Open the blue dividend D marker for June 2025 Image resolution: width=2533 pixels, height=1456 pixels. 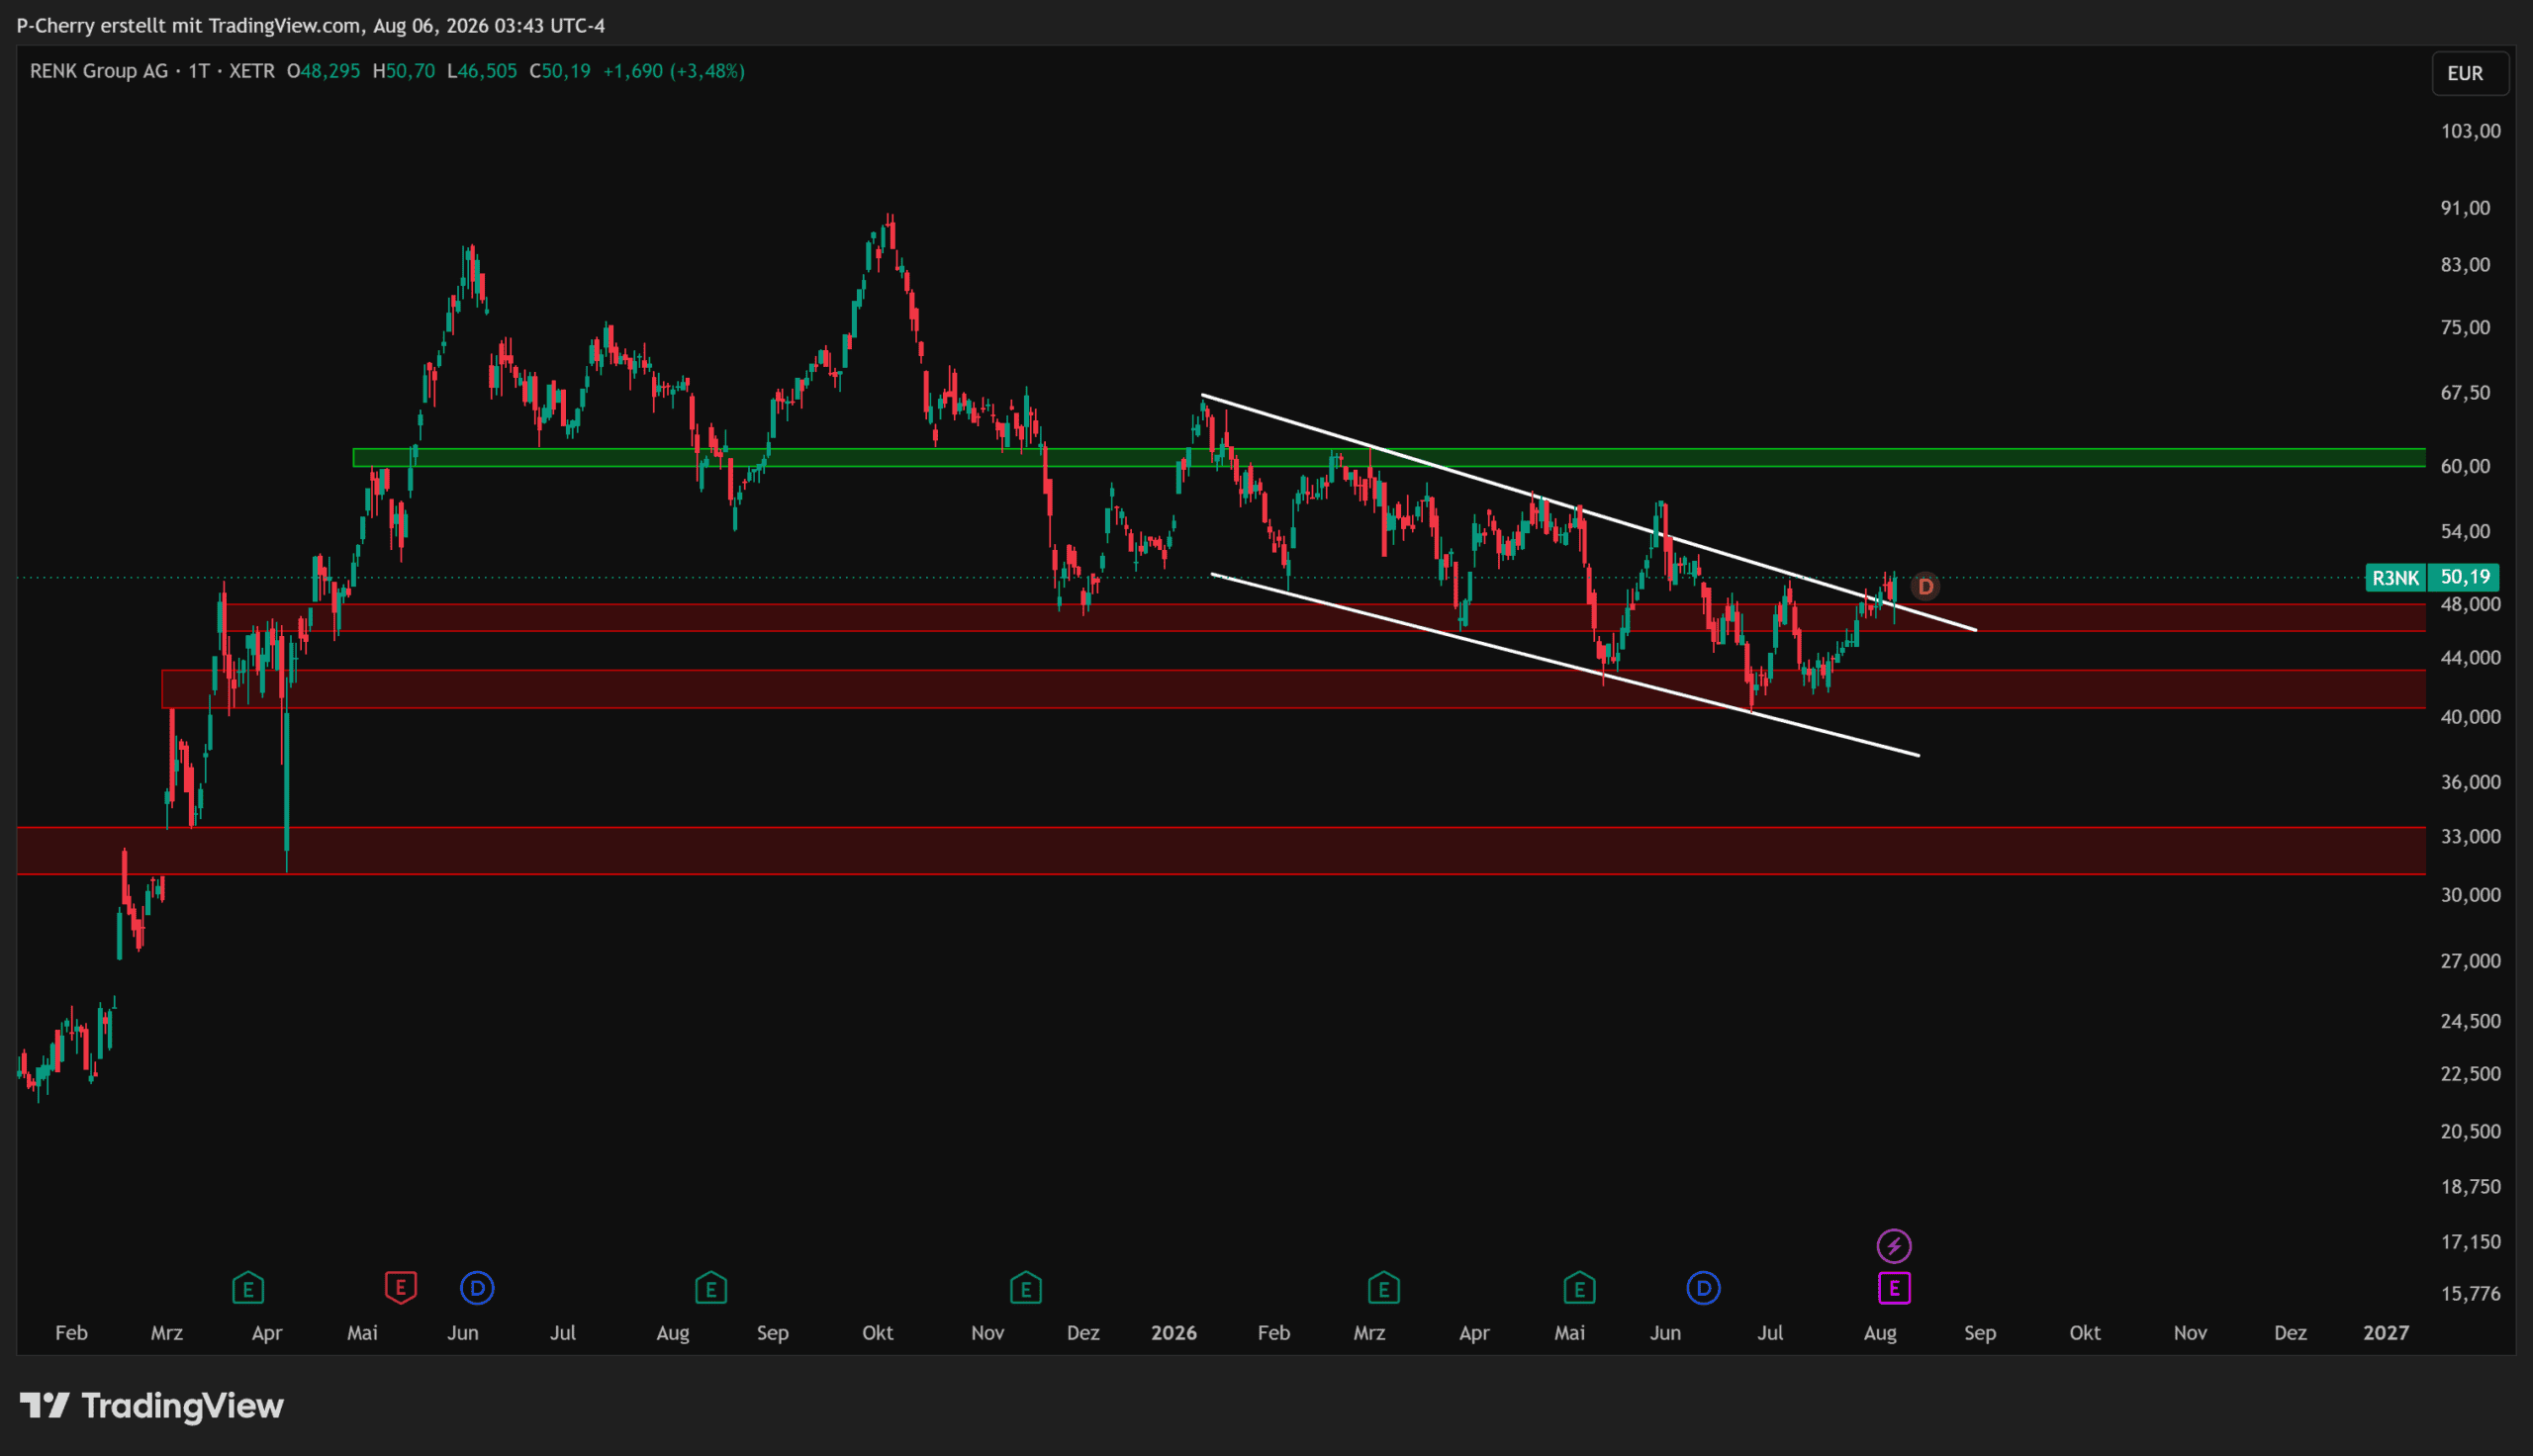pyautogui.click(x=477, y=1288)
